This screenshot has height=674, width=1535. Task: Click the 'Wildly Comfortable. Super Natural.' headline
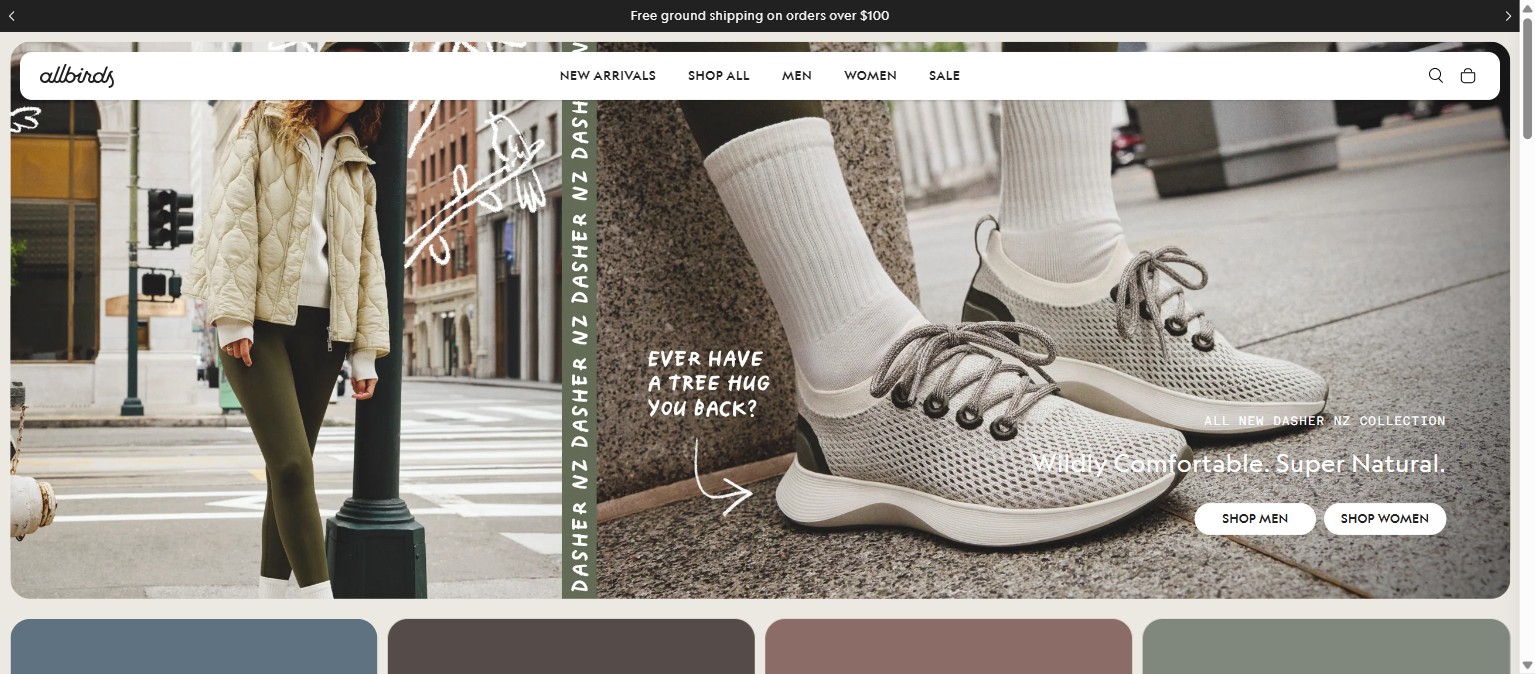point(1239,464)
